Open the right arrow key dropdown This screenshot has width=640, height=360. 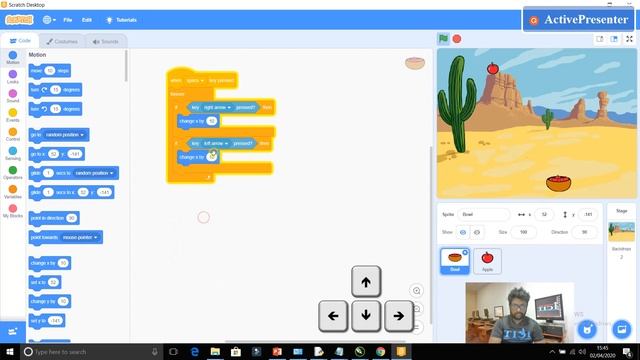tap(217, 107)
